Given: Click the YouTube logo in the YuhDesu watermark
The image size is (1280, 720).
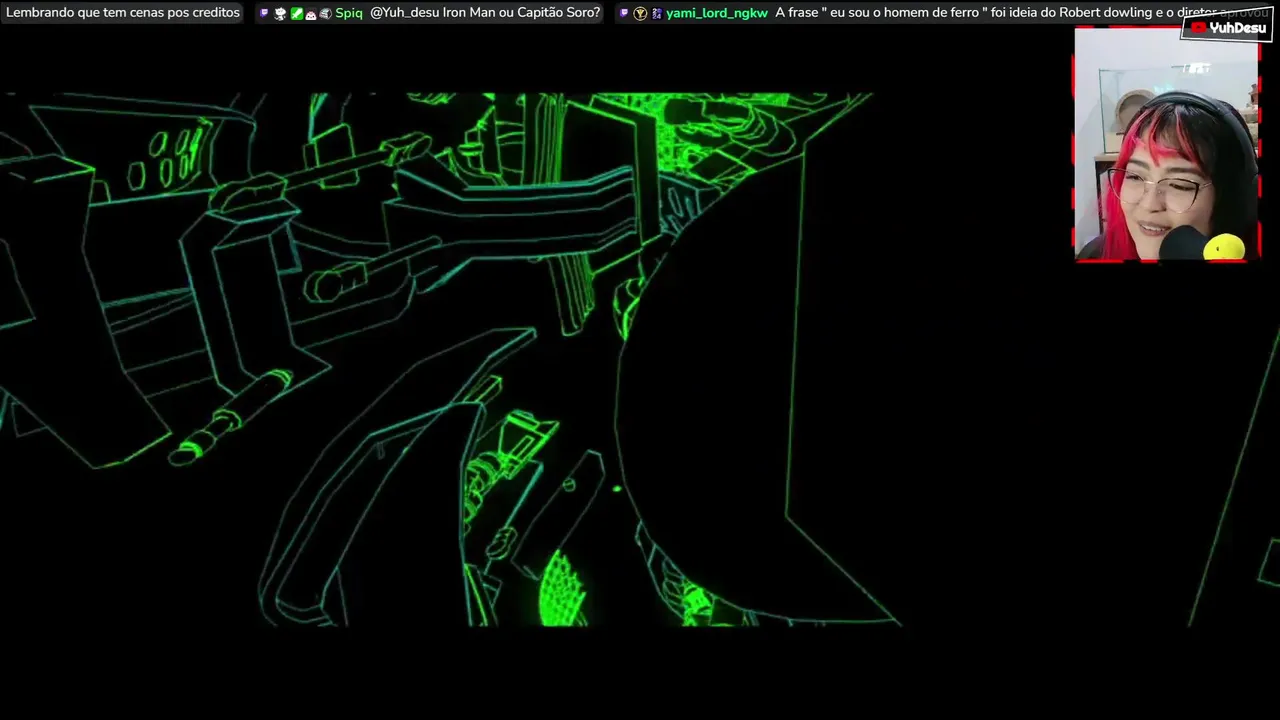Looking at the screenshot, I should click(1198, 28).
